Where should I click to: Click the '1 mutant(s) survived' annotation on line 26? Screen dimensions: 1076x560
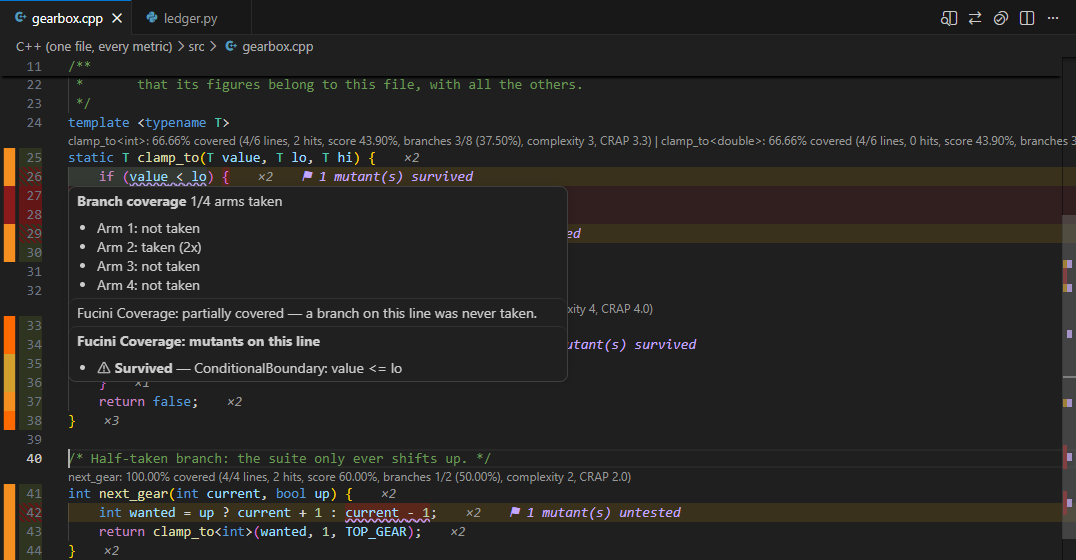[x=396, y=176]
